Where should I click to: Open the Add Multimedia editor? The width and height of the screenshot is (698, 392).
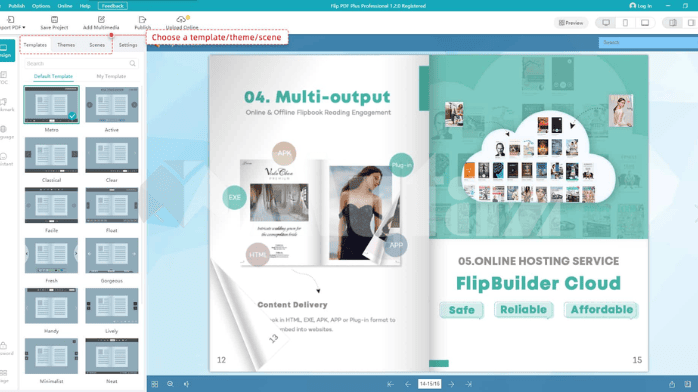pos(101,23)
